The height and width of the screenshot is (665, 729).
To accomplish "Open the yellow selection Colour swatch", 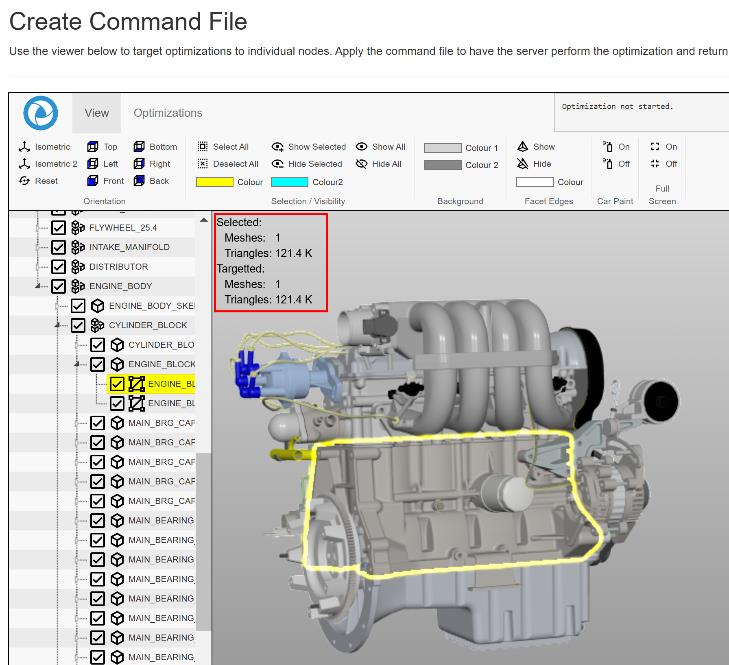I will click(x=215, y=182).
